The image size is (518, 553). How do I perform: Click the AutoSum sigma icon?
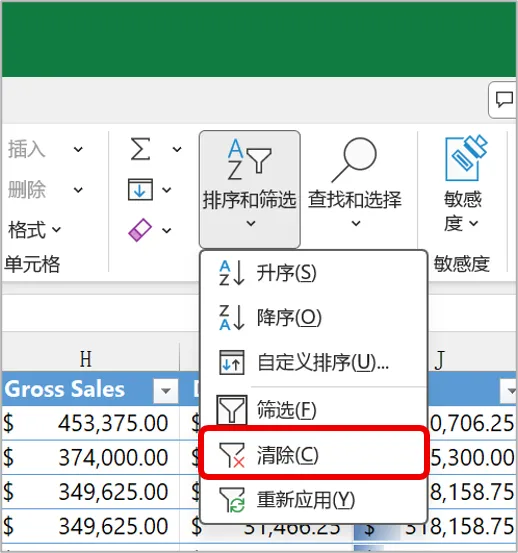(140, 149)
